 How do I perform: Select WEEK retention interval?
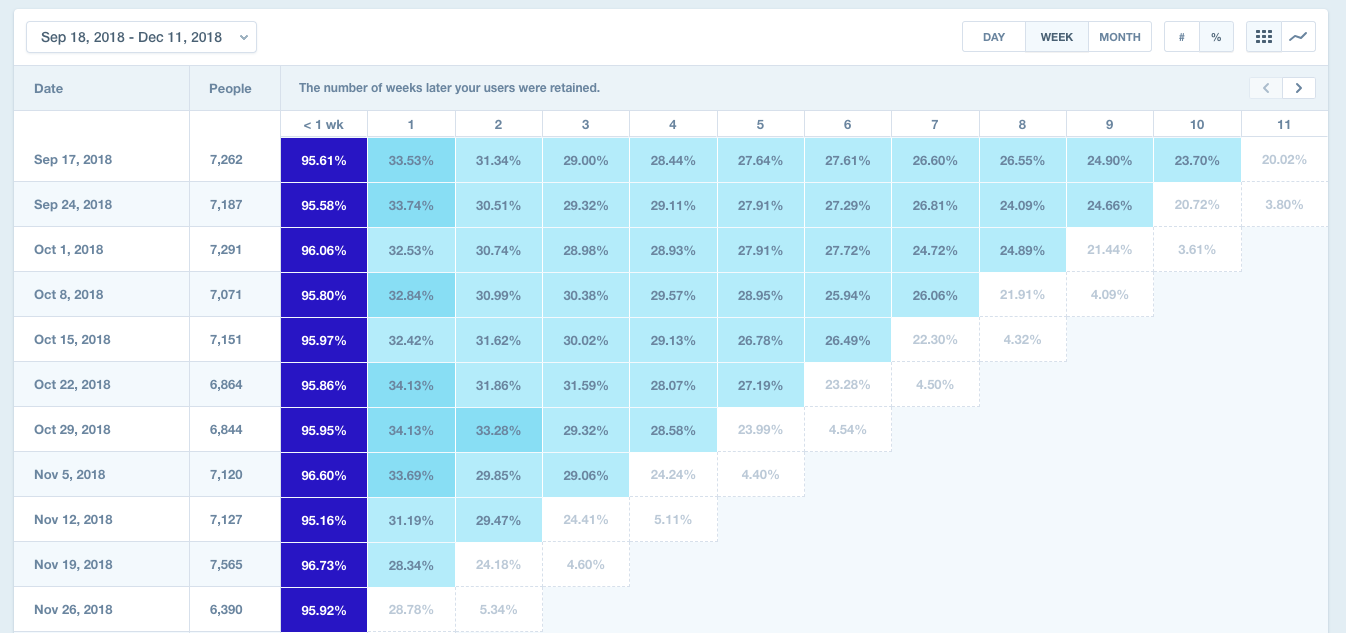(x=1056, y=37)
